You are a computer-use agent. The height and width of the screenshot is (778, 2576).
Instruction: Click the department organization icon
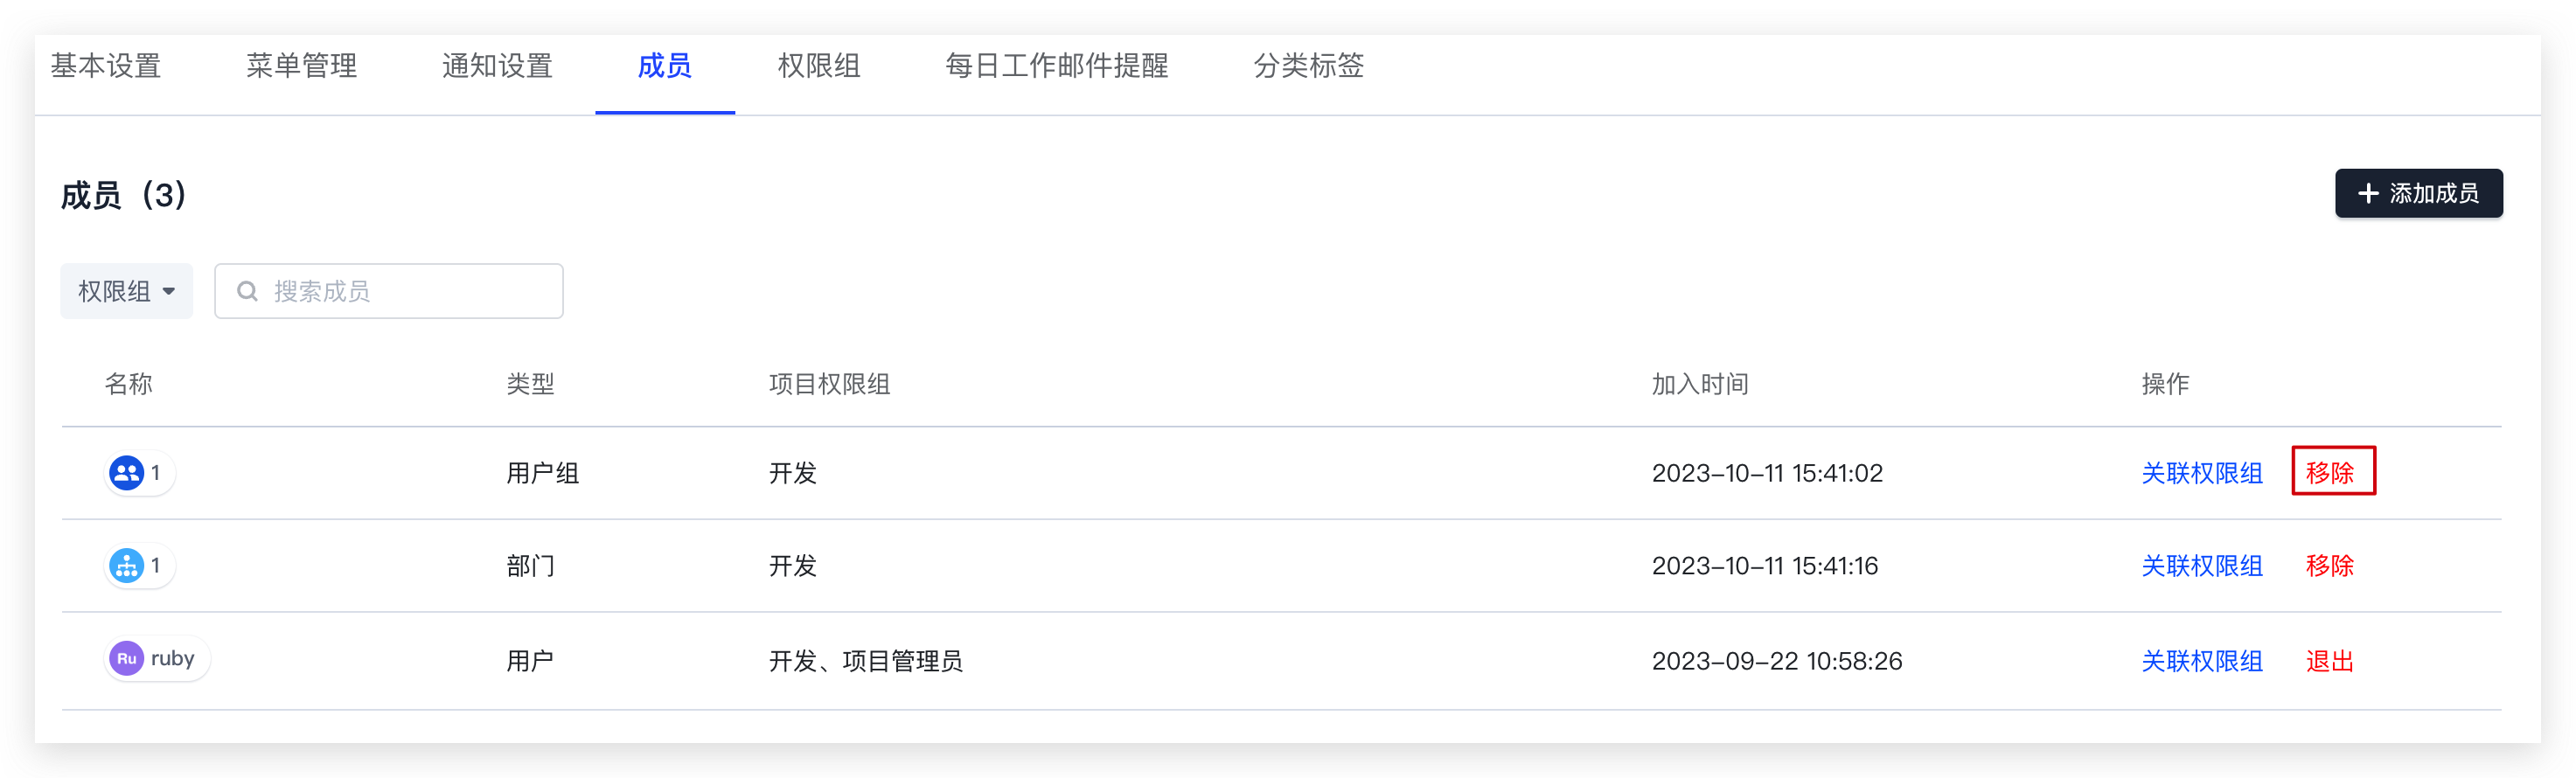click(126, 566)
